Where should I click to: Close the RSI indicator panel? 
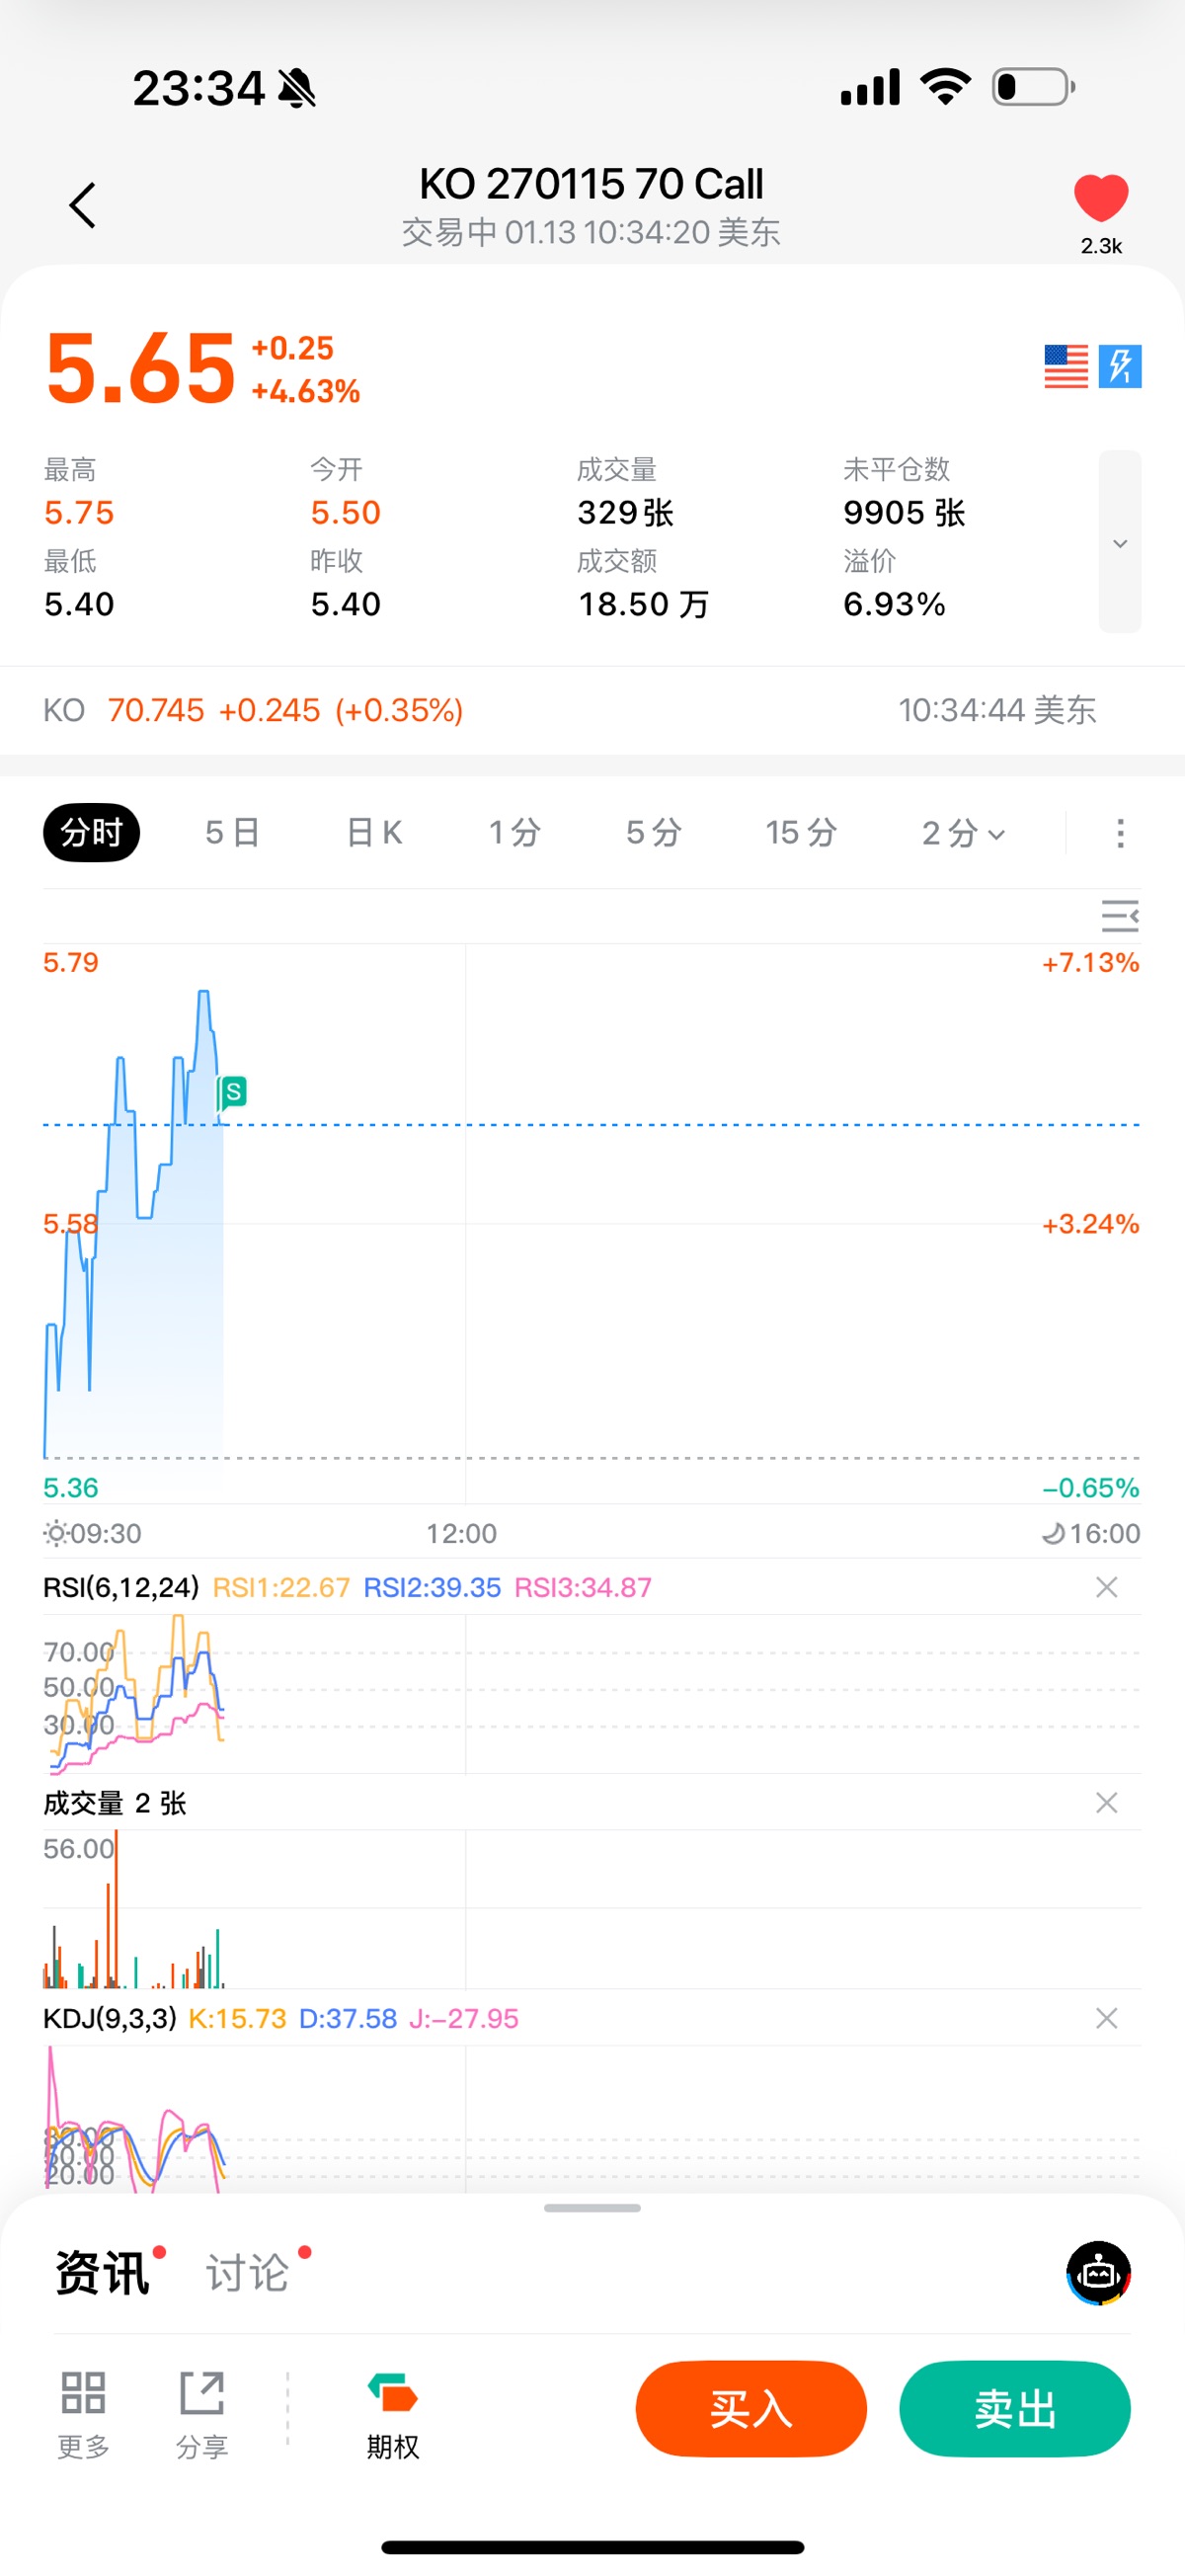[1106, 1587]
